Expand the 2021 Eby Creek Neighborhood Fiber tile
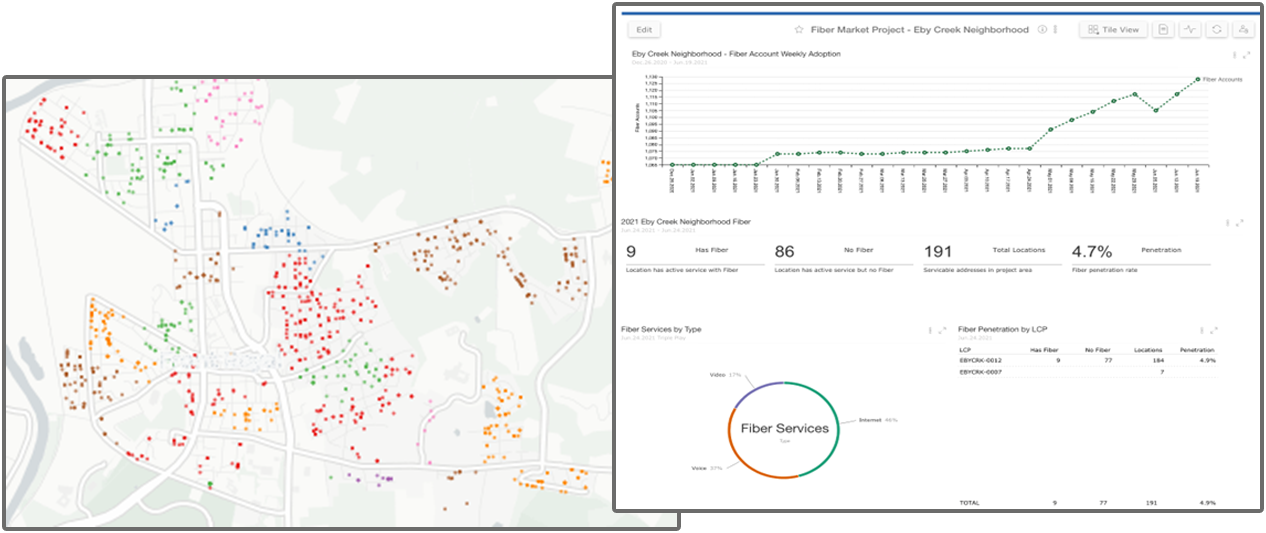This screenshot has height=533, width=1266. [1240, 223]
